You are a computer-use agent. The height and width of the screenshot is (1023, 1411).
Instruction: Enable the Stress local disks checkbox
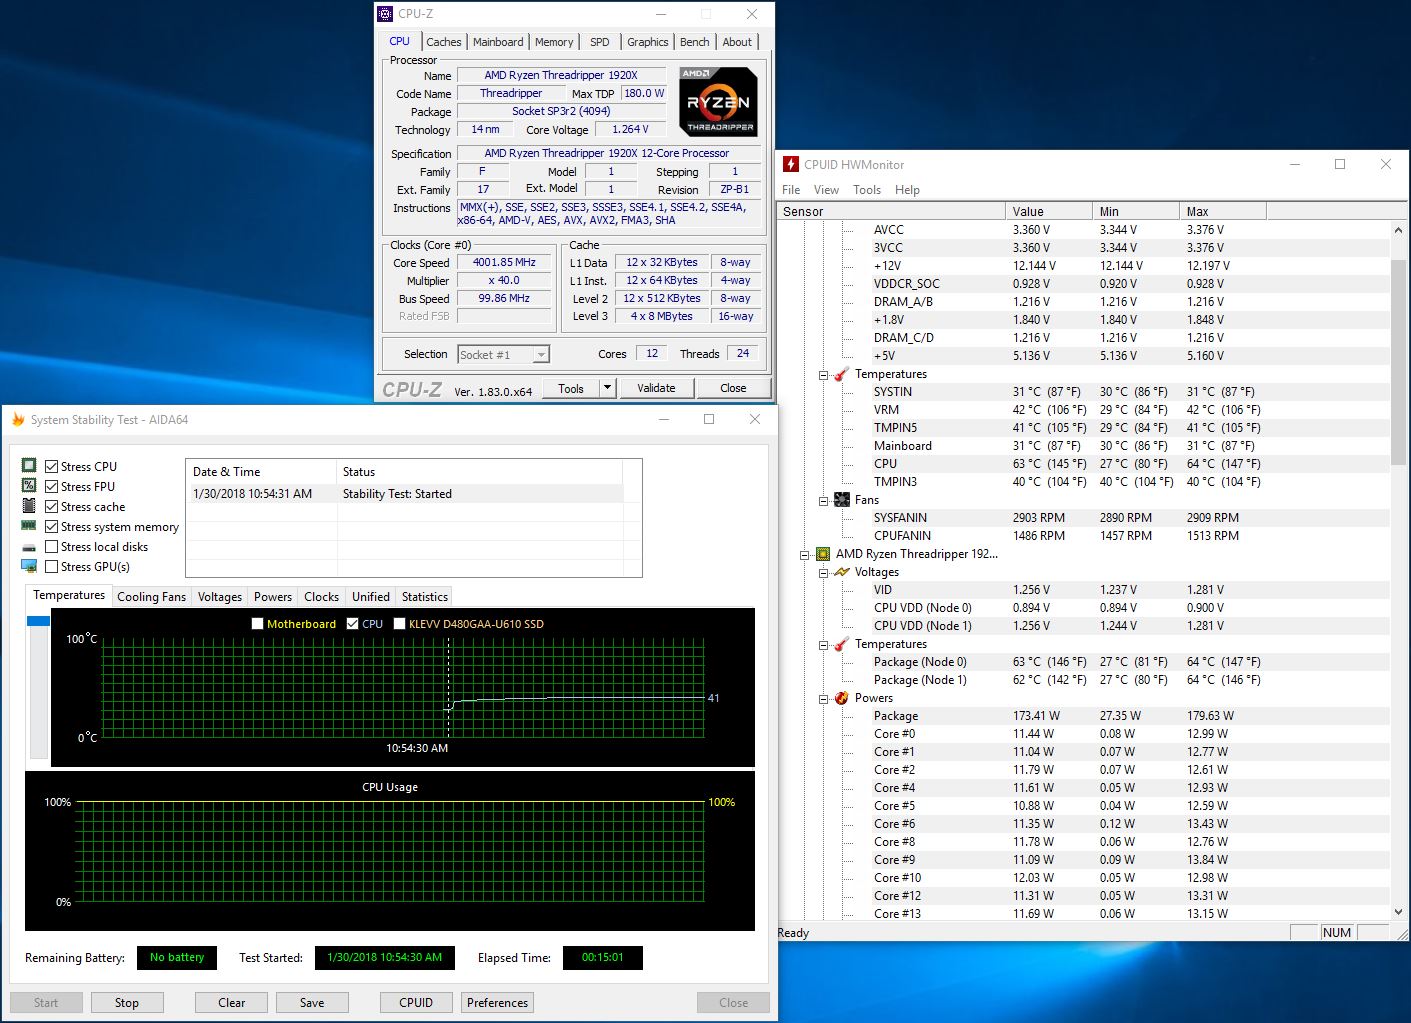point(52,547)
